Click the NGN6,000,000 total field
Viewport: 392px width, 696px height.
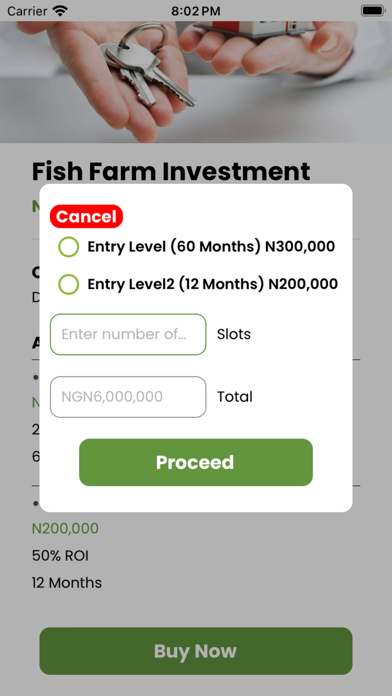pos(128,397)
